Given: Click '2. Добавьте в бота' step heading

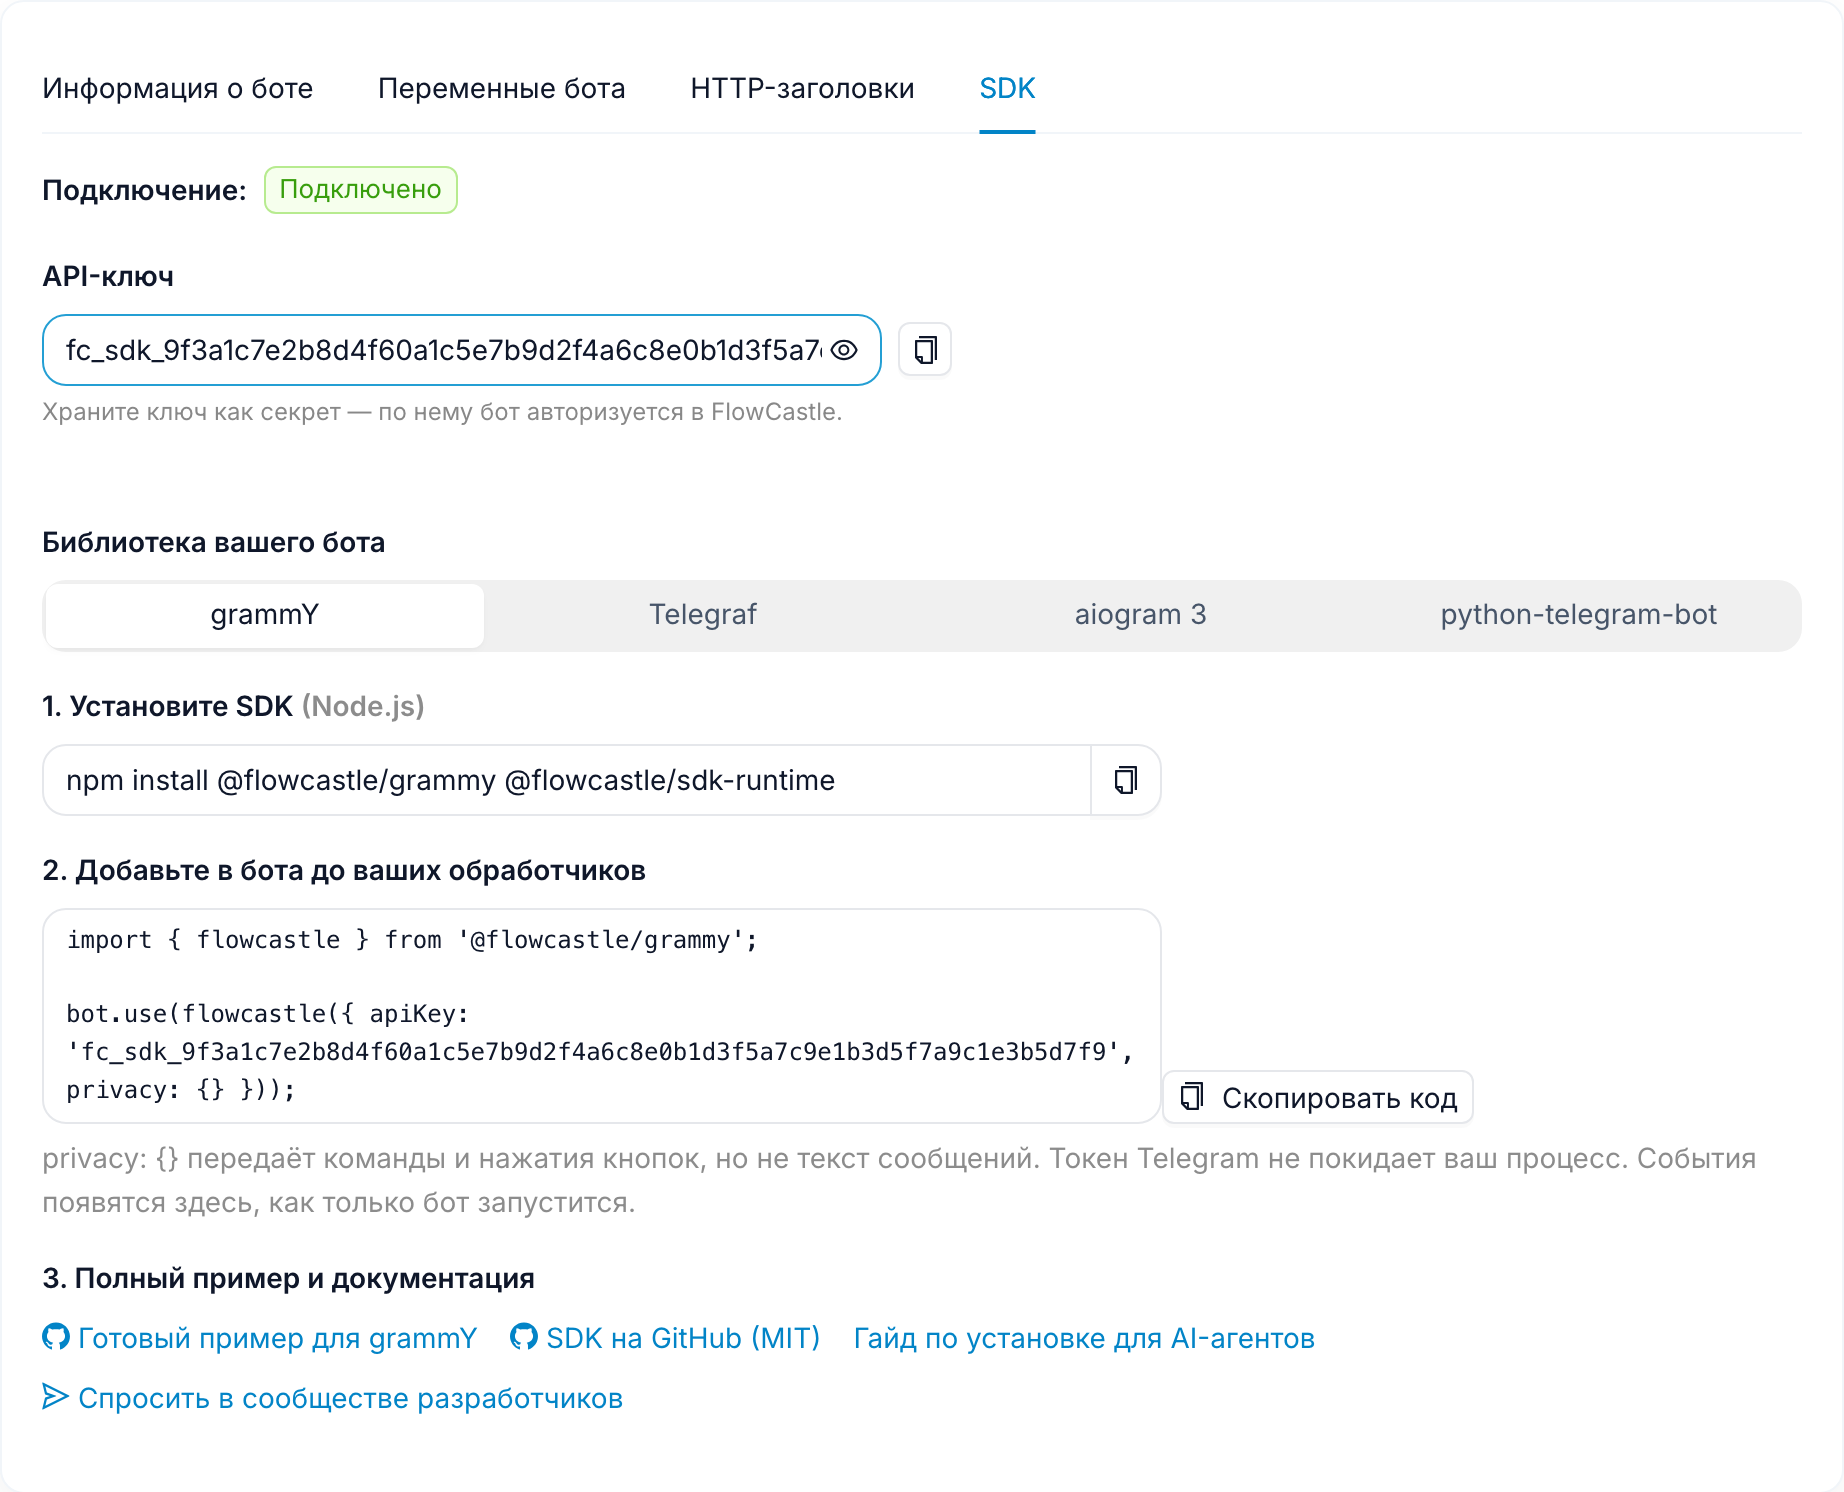Looking at the screenshot, I should (x=344, y=871).
